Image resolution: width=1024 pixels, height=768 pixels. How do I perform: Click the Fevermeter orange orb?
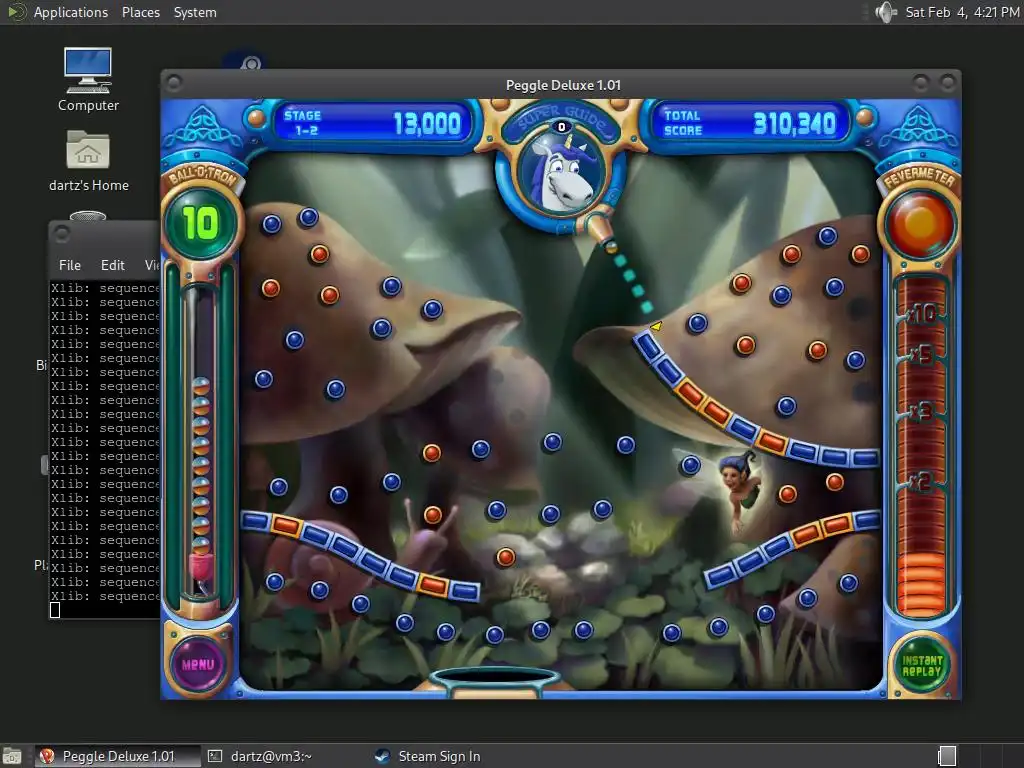tap(920, 225)
